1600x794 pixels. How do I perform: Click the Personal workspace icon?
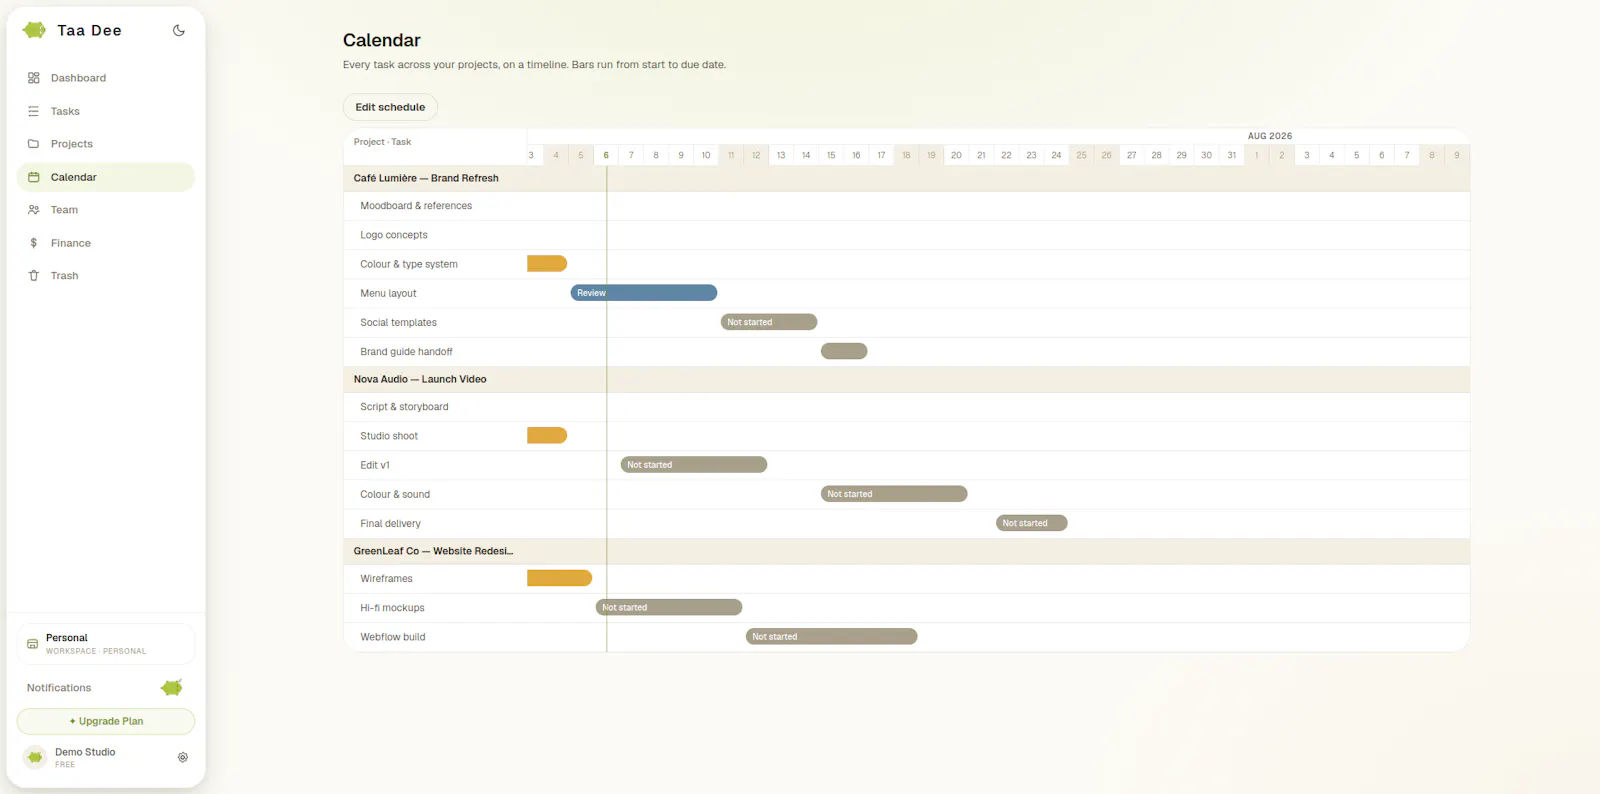click(x=32, y=644)
